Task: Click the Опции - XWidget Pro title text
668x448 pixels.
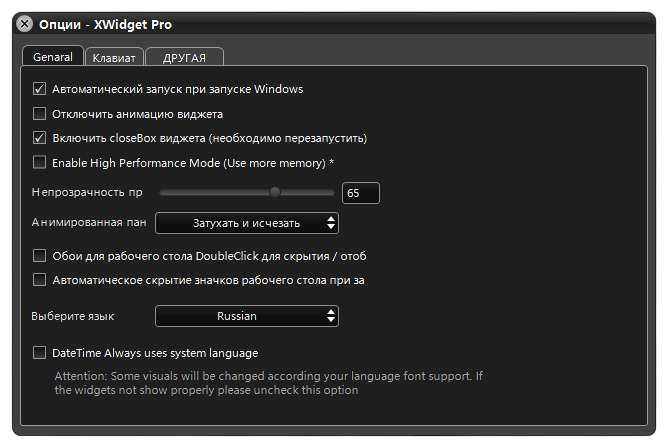Action: [105, 25]
